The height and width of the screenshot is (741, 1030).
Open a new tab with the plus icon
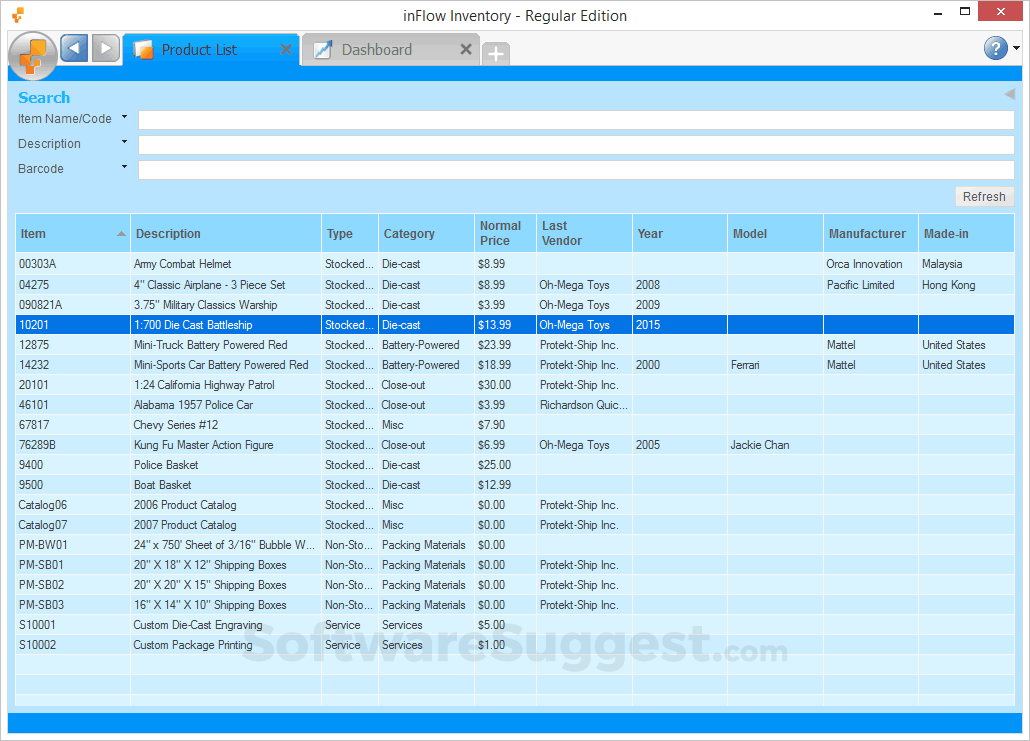coord(495,53)
